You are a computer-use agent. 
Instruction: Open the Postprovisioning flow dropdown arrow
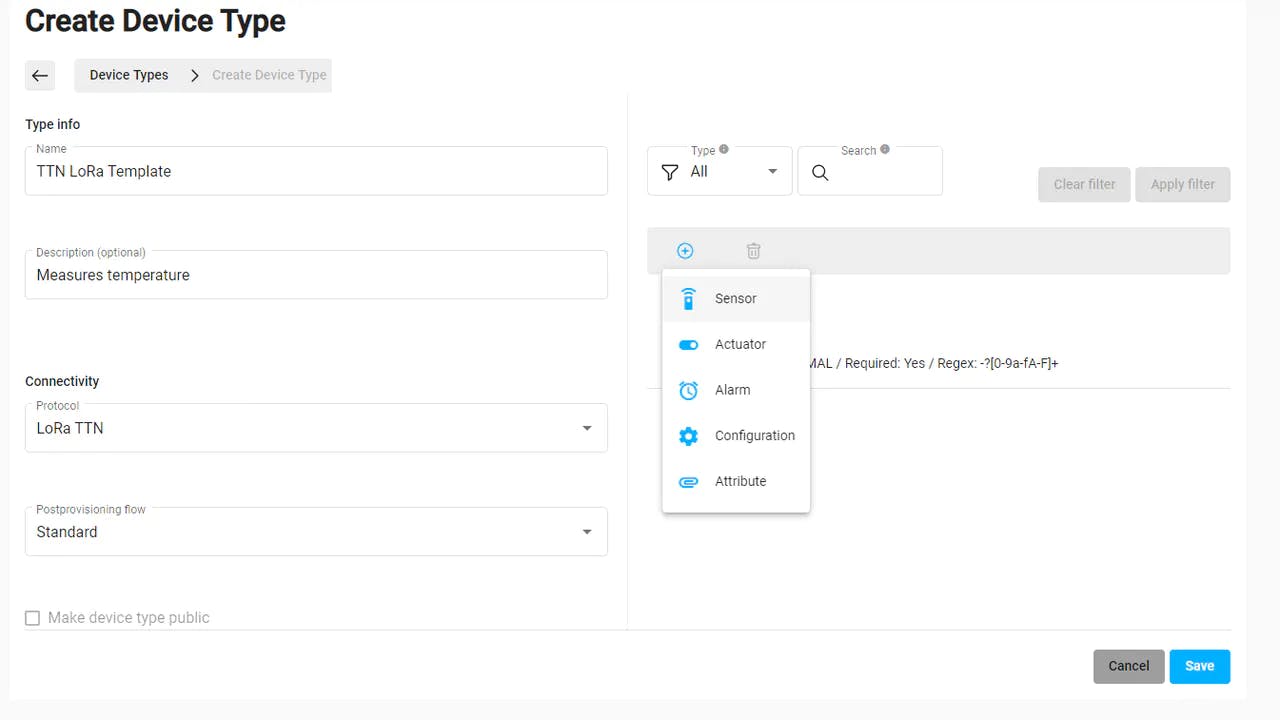click(587, 532)
